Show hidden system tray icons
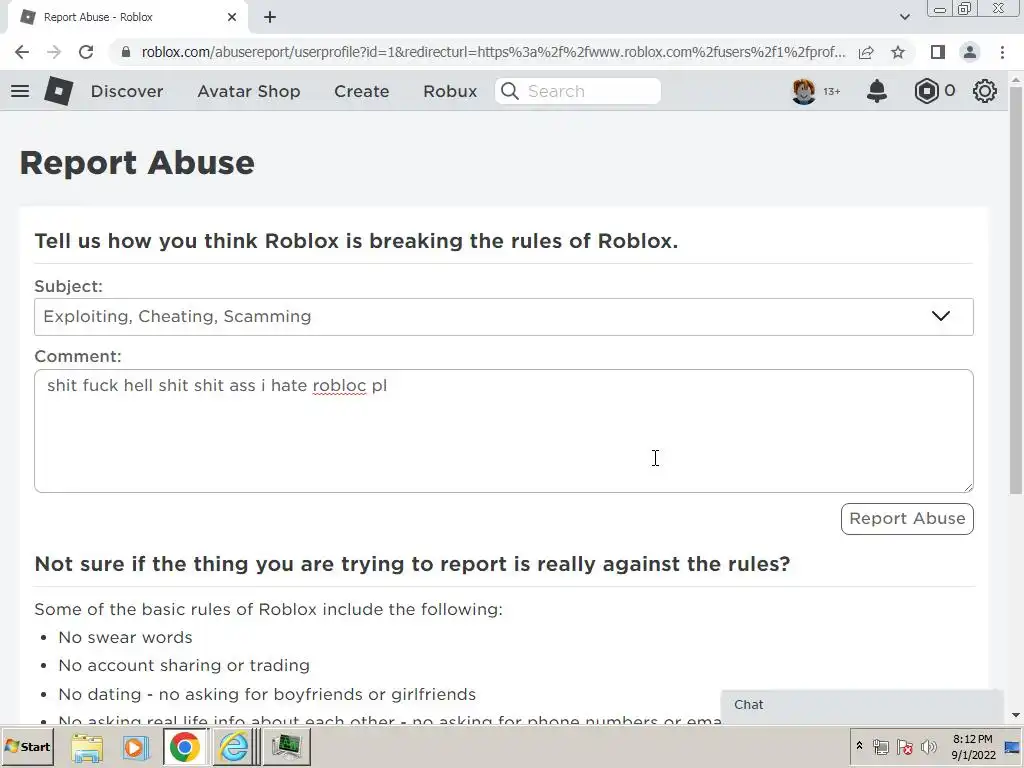The image size is (1024, 768). [x=859, y=746]
